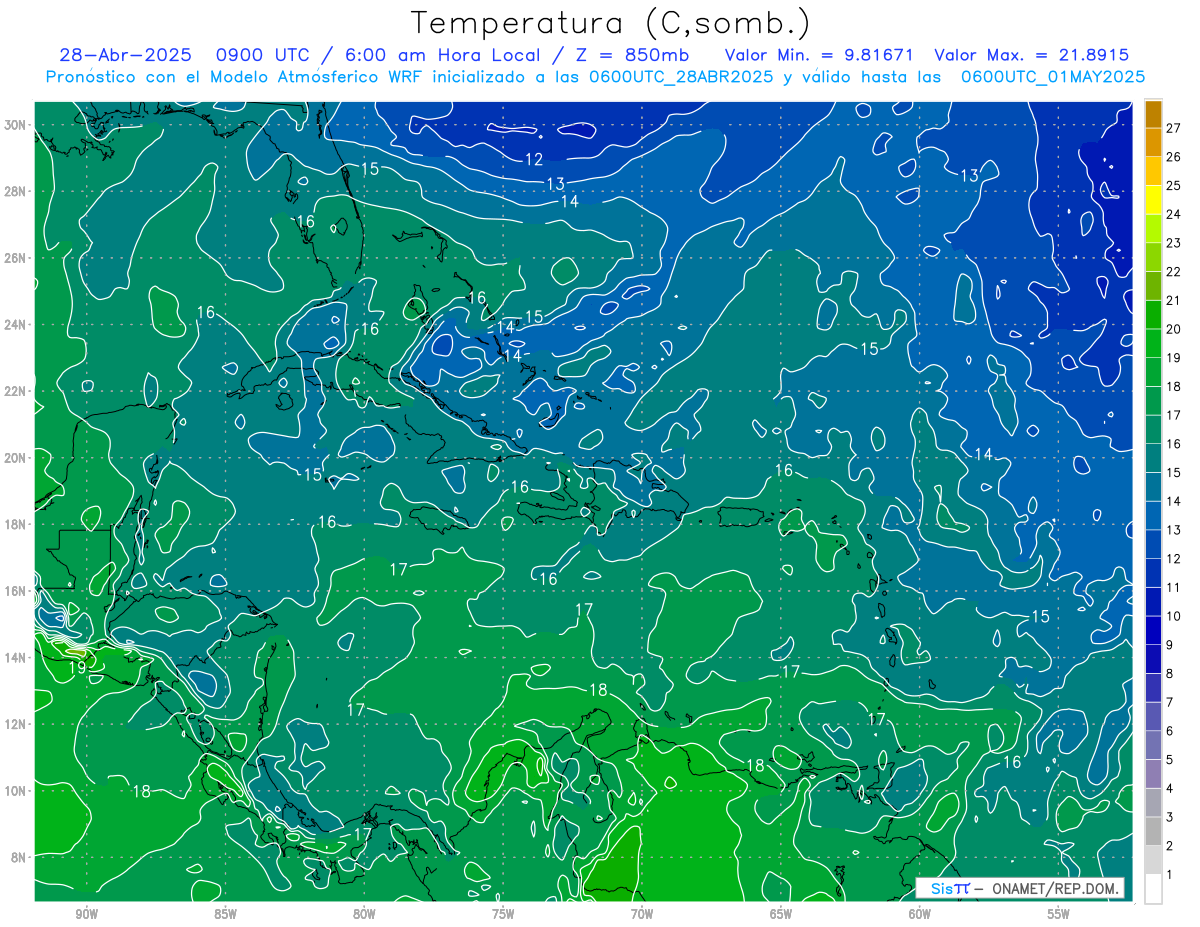Click the color scale label "2"

coord(1170,846)
